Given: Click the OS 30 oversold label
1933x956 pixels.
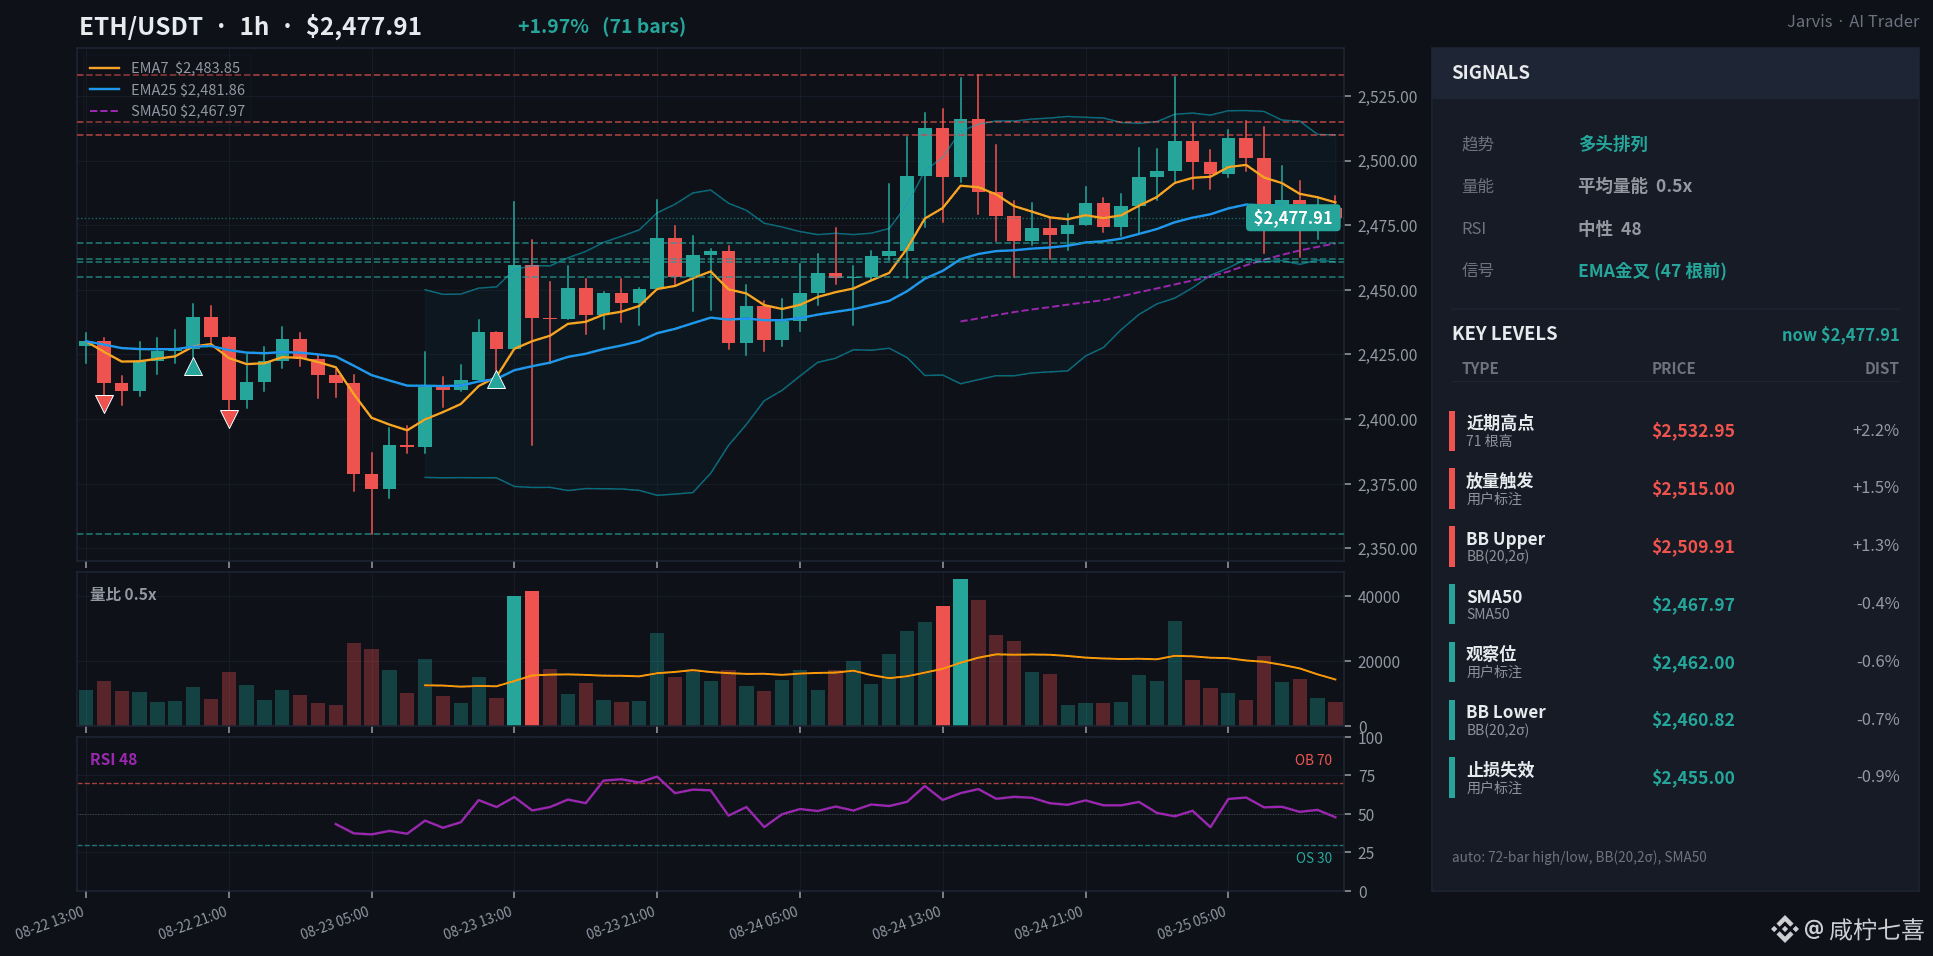Looking at the screenshot, I should [x=1314, y=858].
